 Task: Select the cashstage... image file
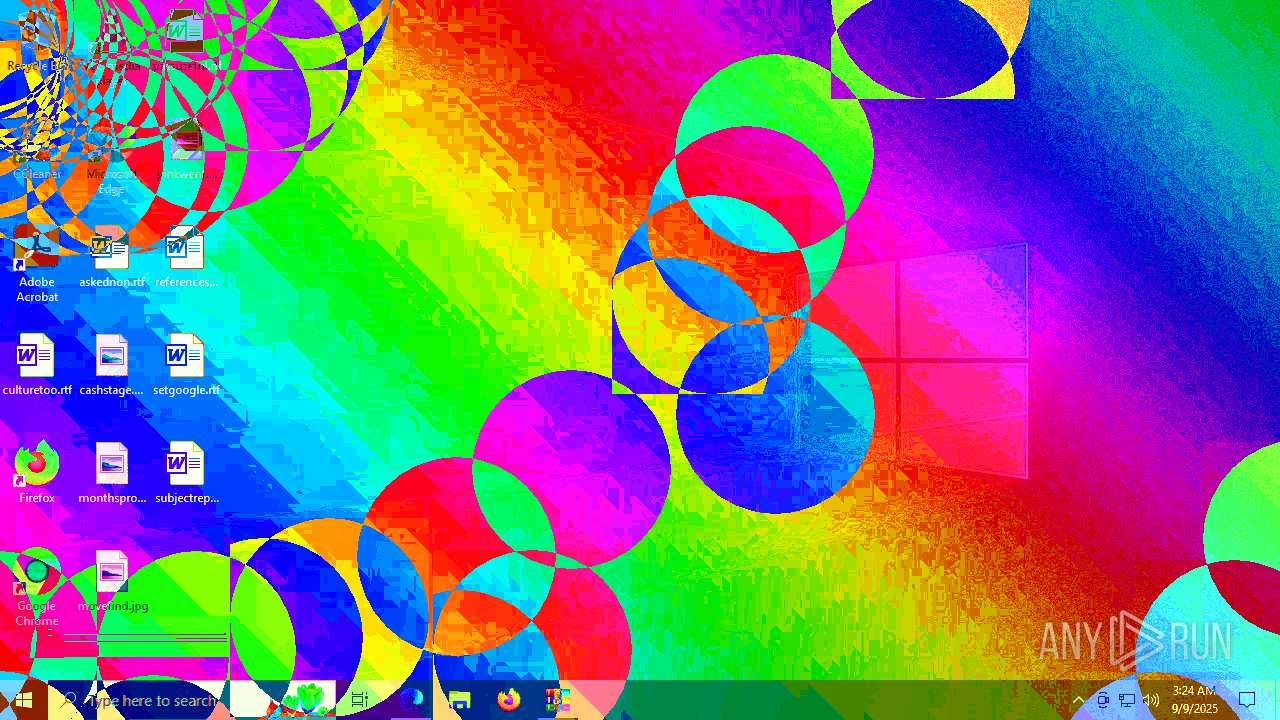tap(111, 366)
